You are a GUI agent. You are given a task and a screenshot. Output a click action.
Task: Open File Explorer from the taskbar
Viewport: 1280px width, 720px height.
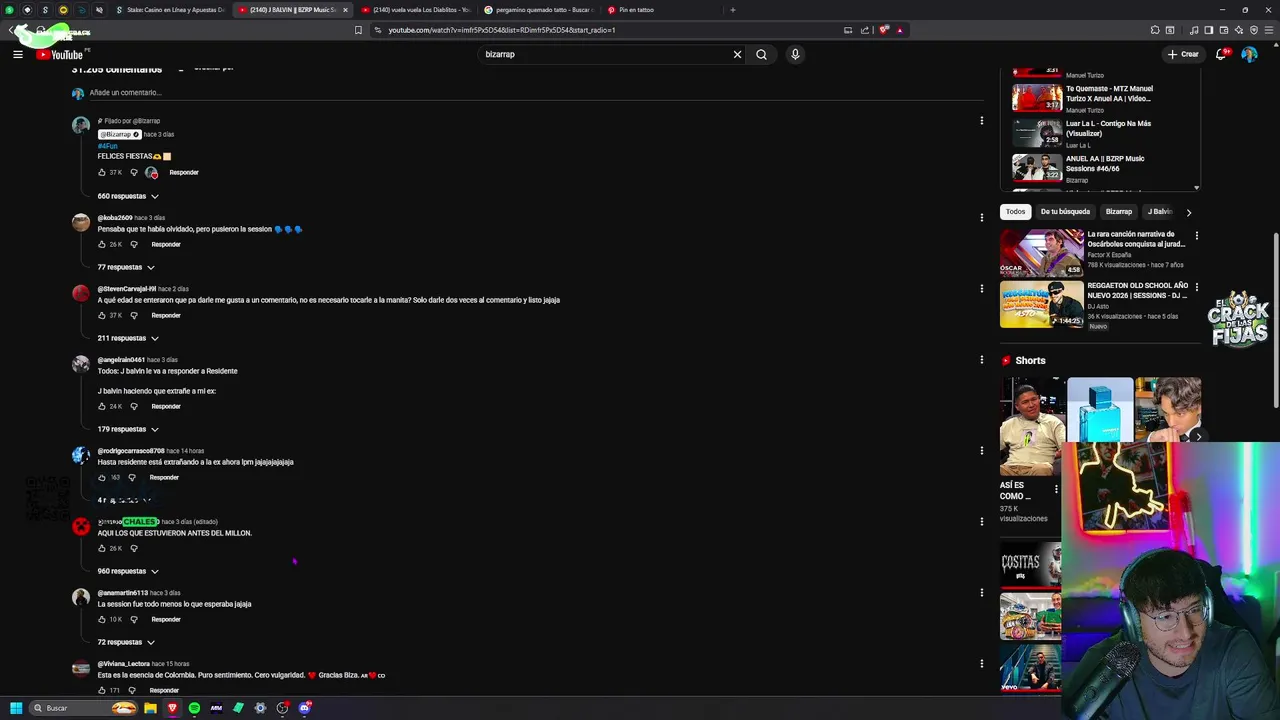click(x=150, y=708)
